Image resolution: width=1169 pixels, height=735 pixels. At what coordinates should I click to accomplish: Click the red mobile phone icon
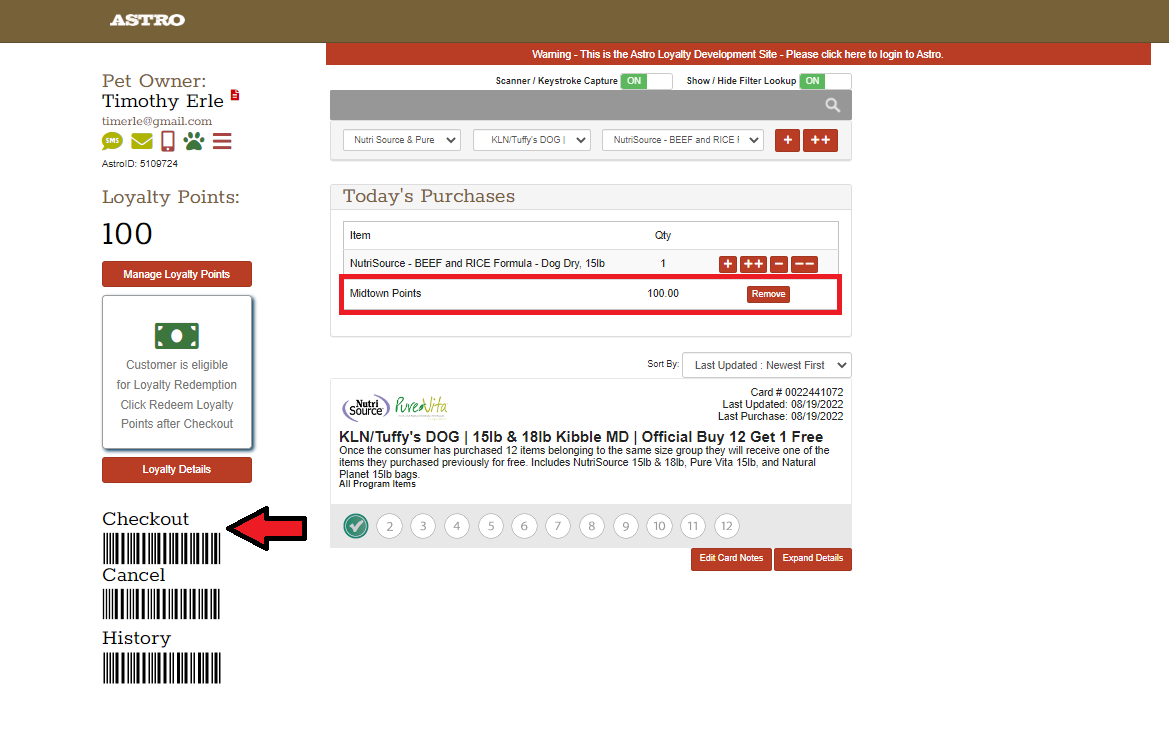(x=167, y=141)
